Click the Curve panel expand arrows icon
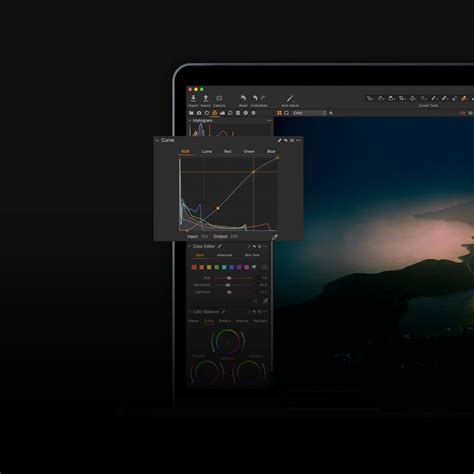Viewport: 474px width, 474px height. point(280,140)
